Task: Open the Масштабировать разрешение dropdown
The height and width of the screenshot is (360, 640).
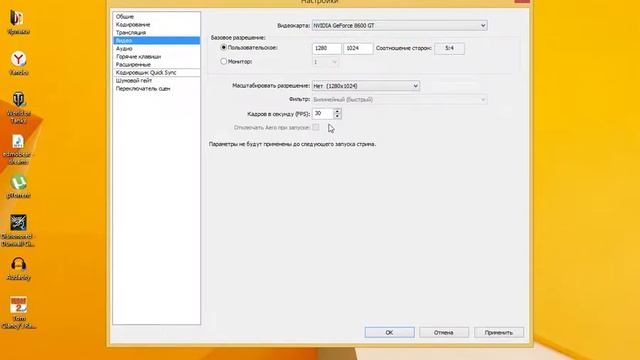Action: point(366,86)
